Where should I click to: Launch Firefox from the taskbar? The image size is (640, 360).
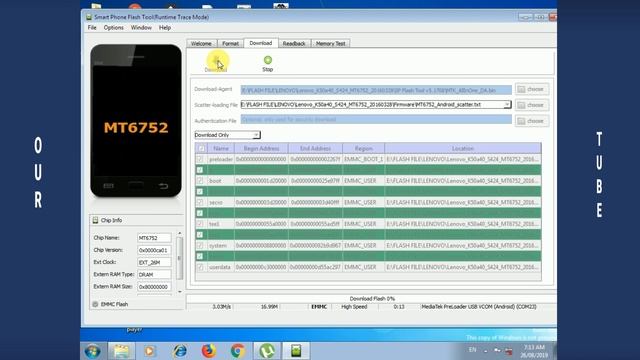point(209,351)
